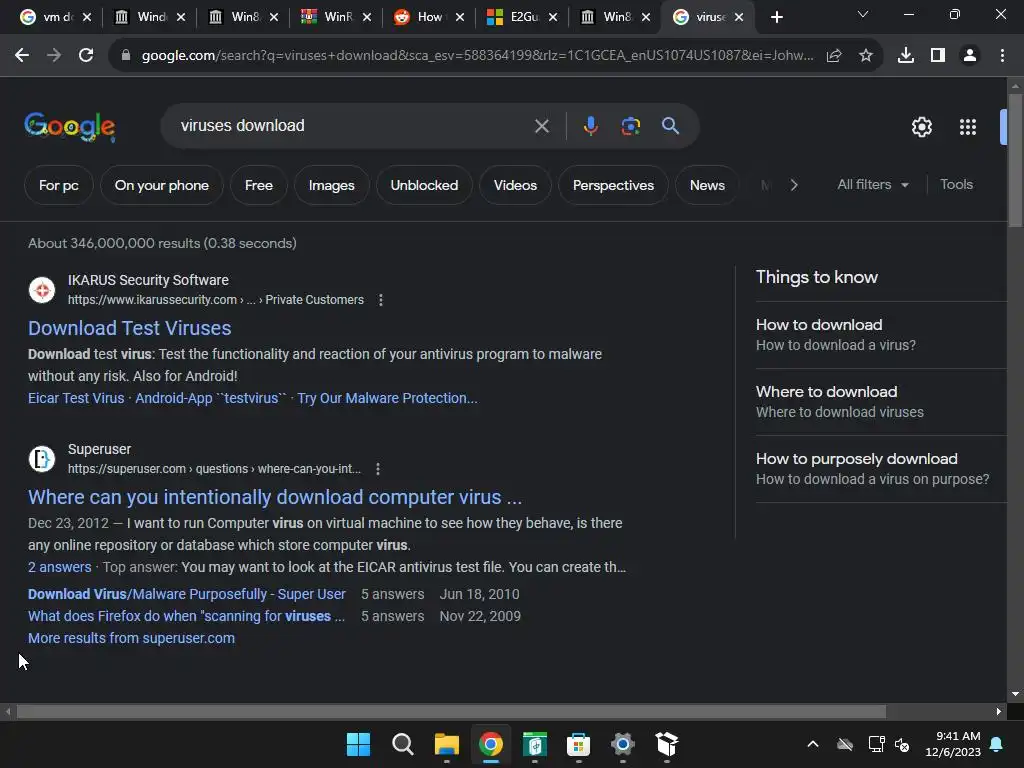Switch to Images results
The image size is (1024, 768).
coord(332,185)
